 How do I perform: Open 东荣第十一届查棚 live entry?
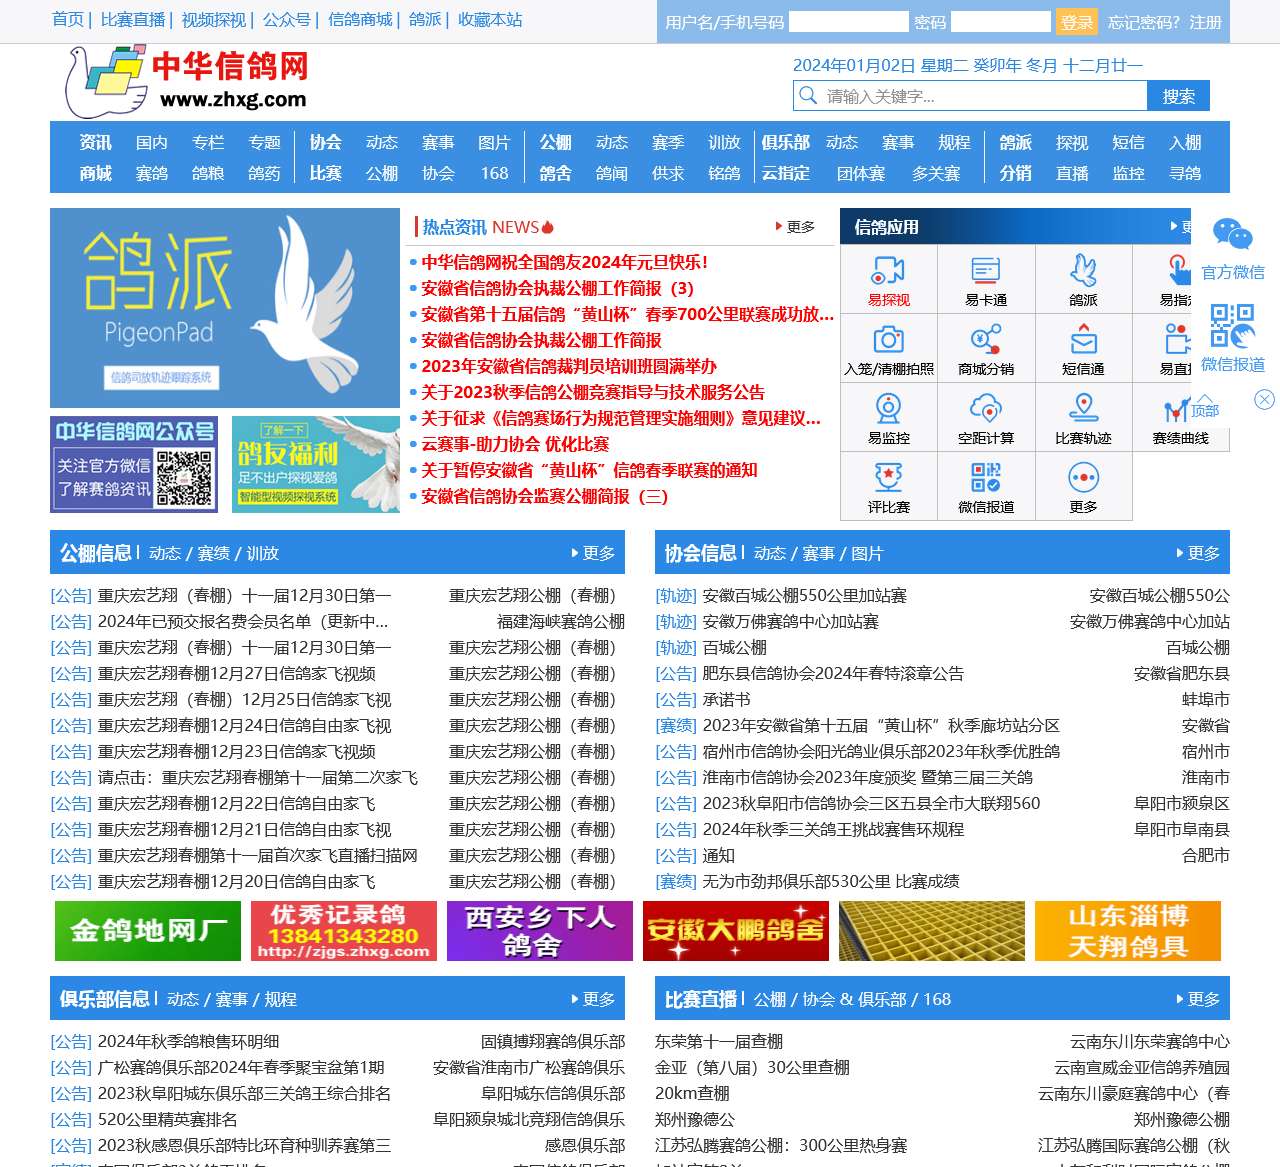pos(719,1041)
